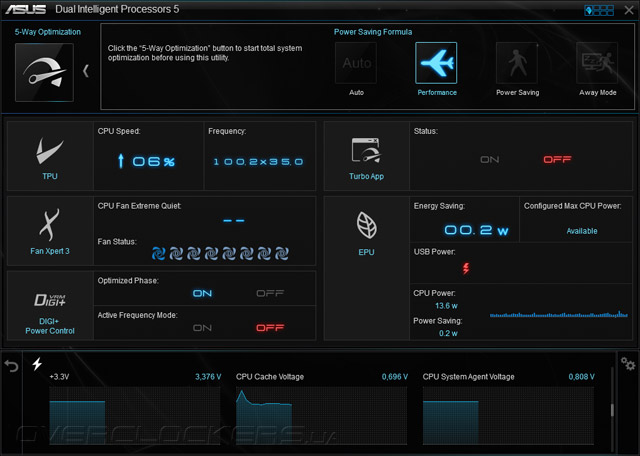Image resolution: width=640 pixels, height=456 pixels.
Task: Click the CPU Power 13.6 w value
Action: [x=446, y=306]
